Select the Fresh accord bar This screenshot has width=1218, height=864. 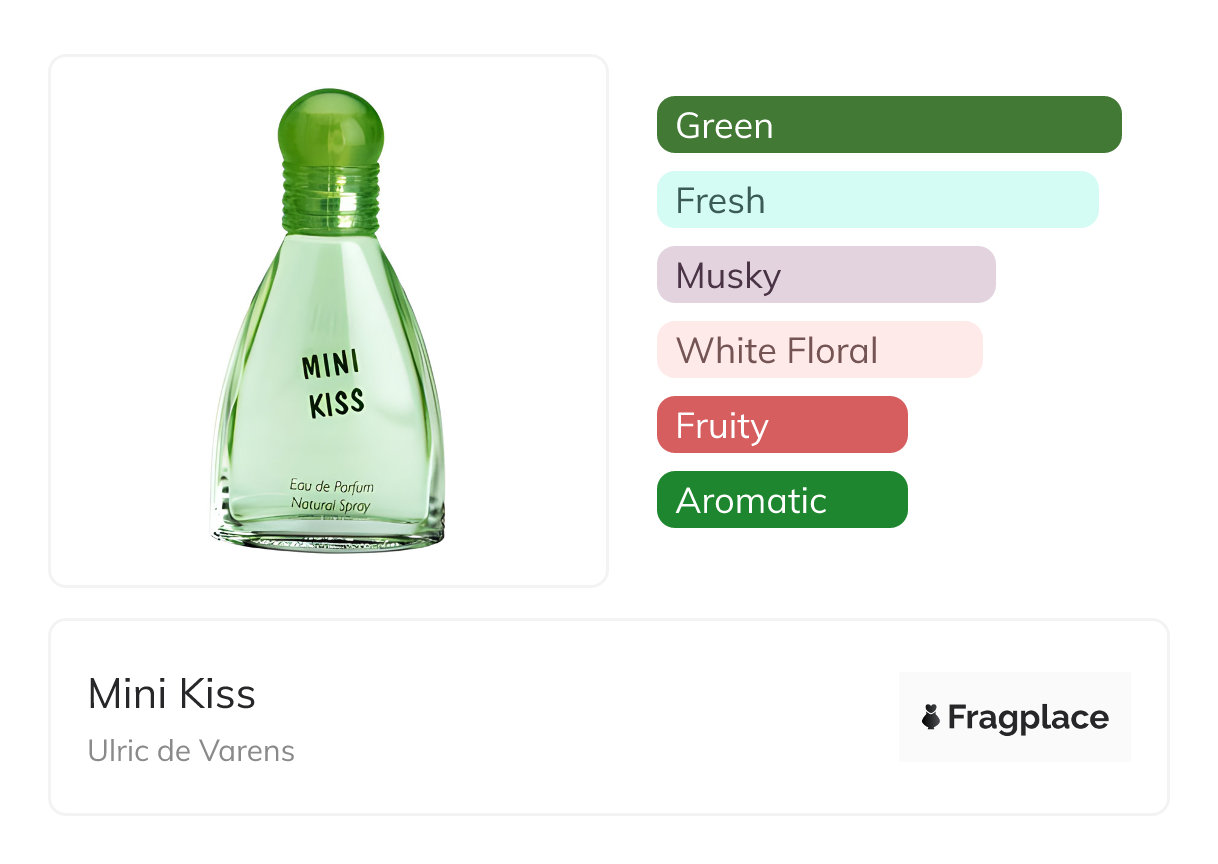(877, 200)
